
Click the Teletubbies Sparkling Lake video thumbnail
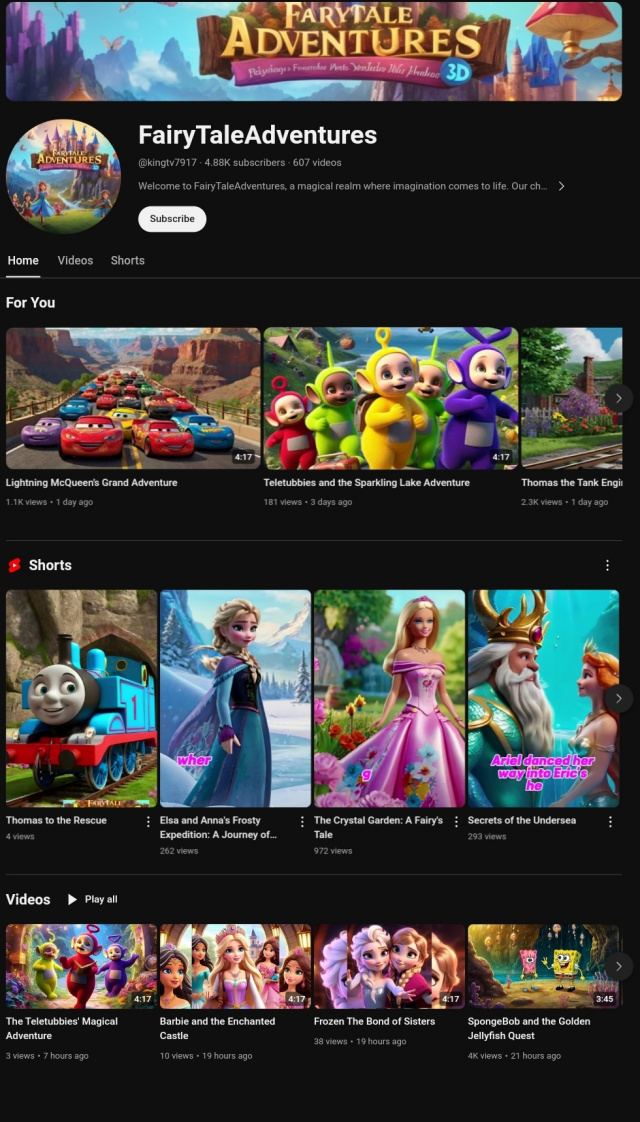[x=391, y=399]
